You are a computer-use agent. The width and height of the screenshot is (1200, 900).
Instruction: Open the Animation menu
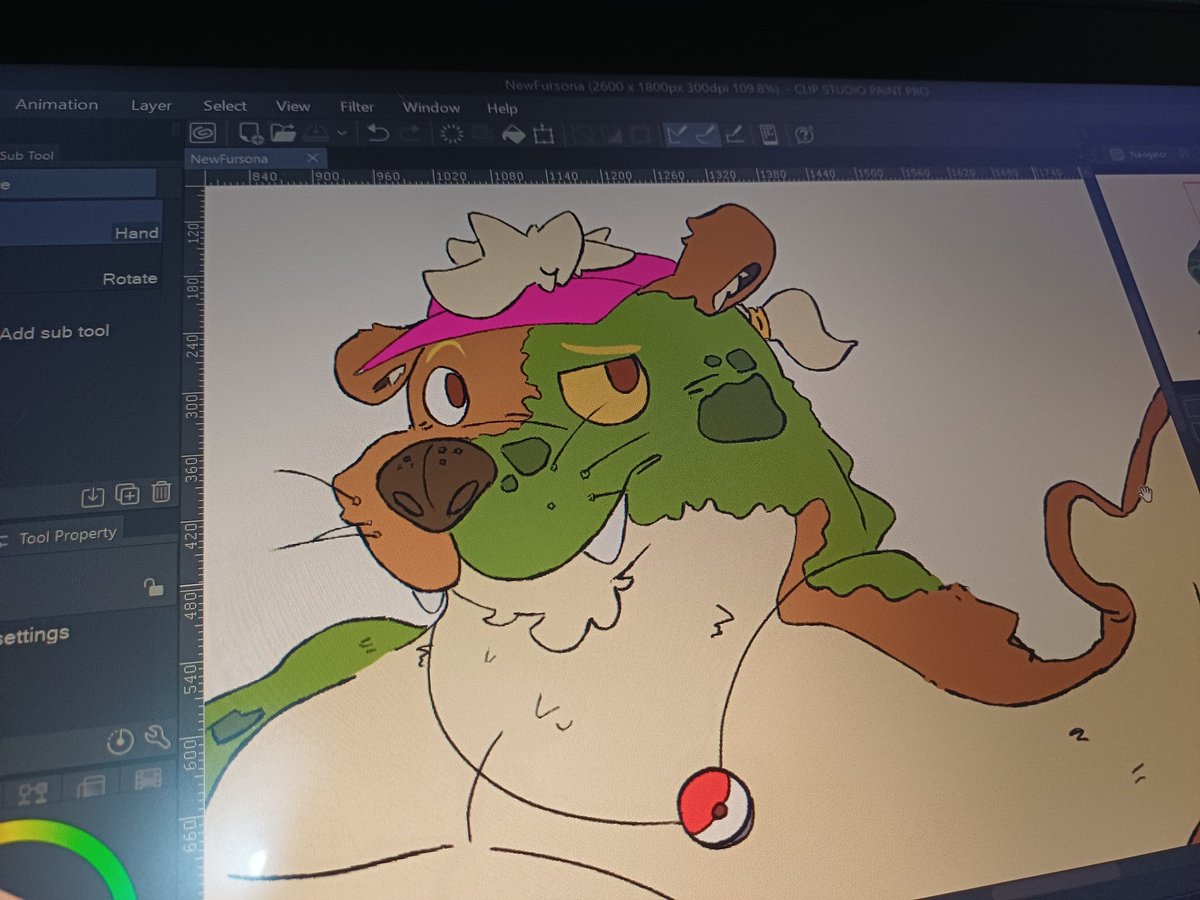pos(57,104)
